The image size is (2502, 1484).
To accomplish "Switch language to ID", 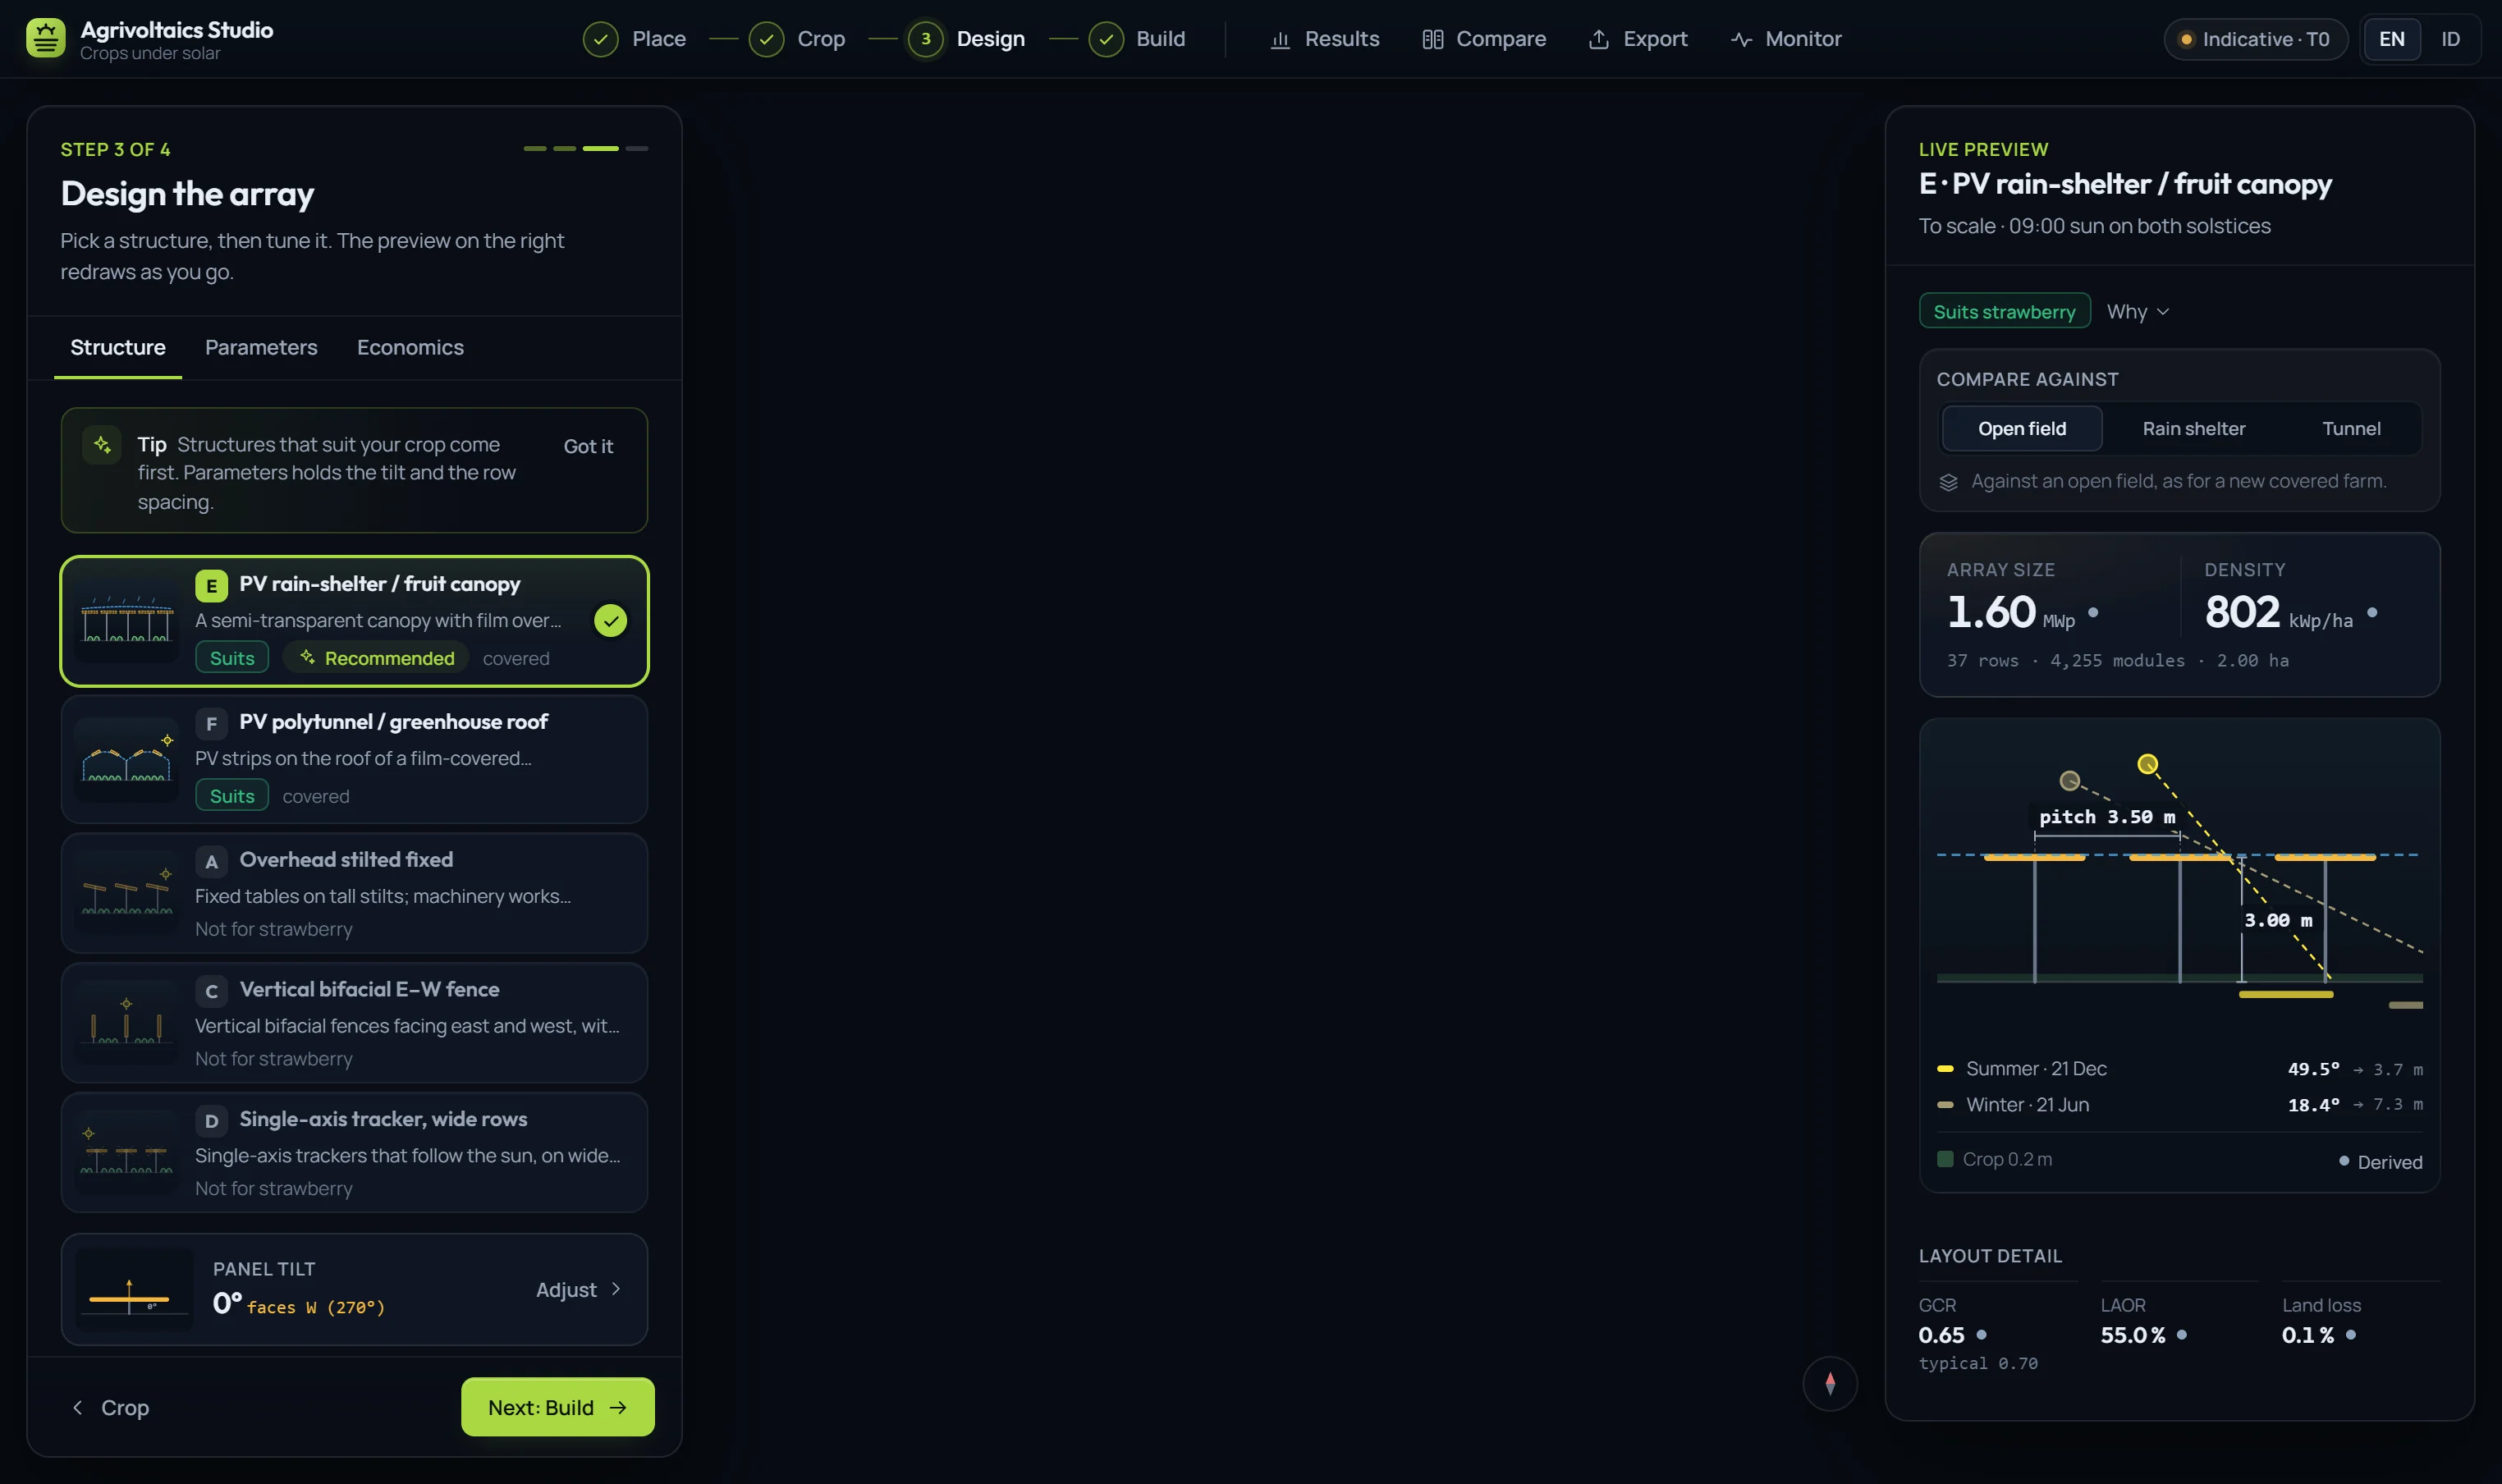I will [x=2449, y=39].
